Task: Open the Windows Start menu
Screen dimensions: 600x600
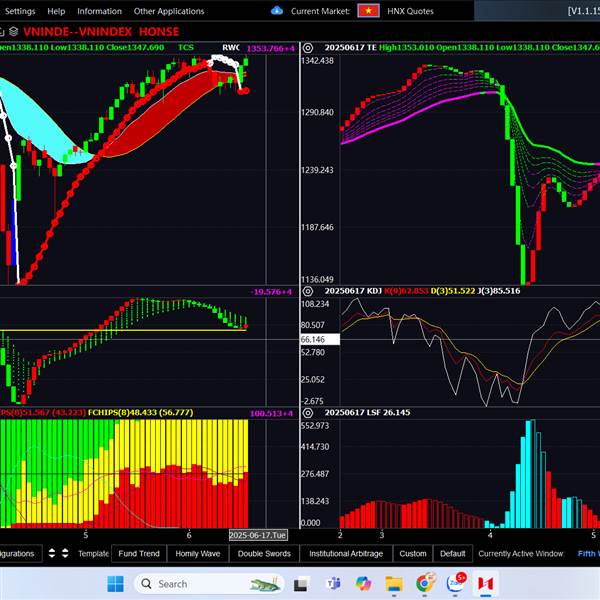Action: pos(115,584)
